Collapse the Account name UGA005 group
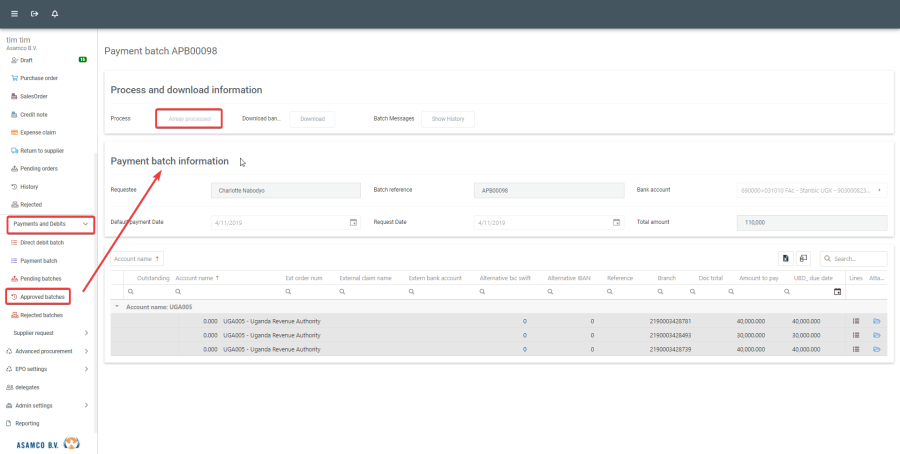Screen dimensions: 900x454 click(117, 307)
